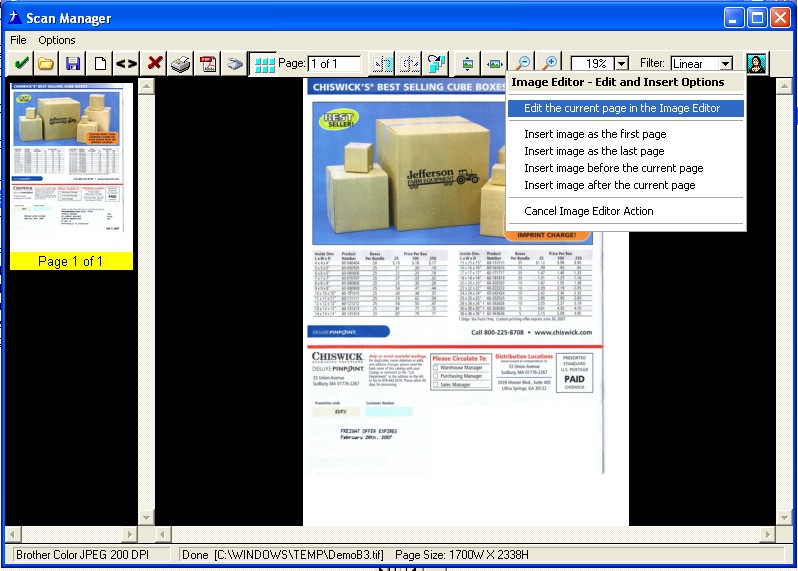Click the swap pages icon
Image resolution: width=798 pixels, height=571 pixels.
coord(436,64)
